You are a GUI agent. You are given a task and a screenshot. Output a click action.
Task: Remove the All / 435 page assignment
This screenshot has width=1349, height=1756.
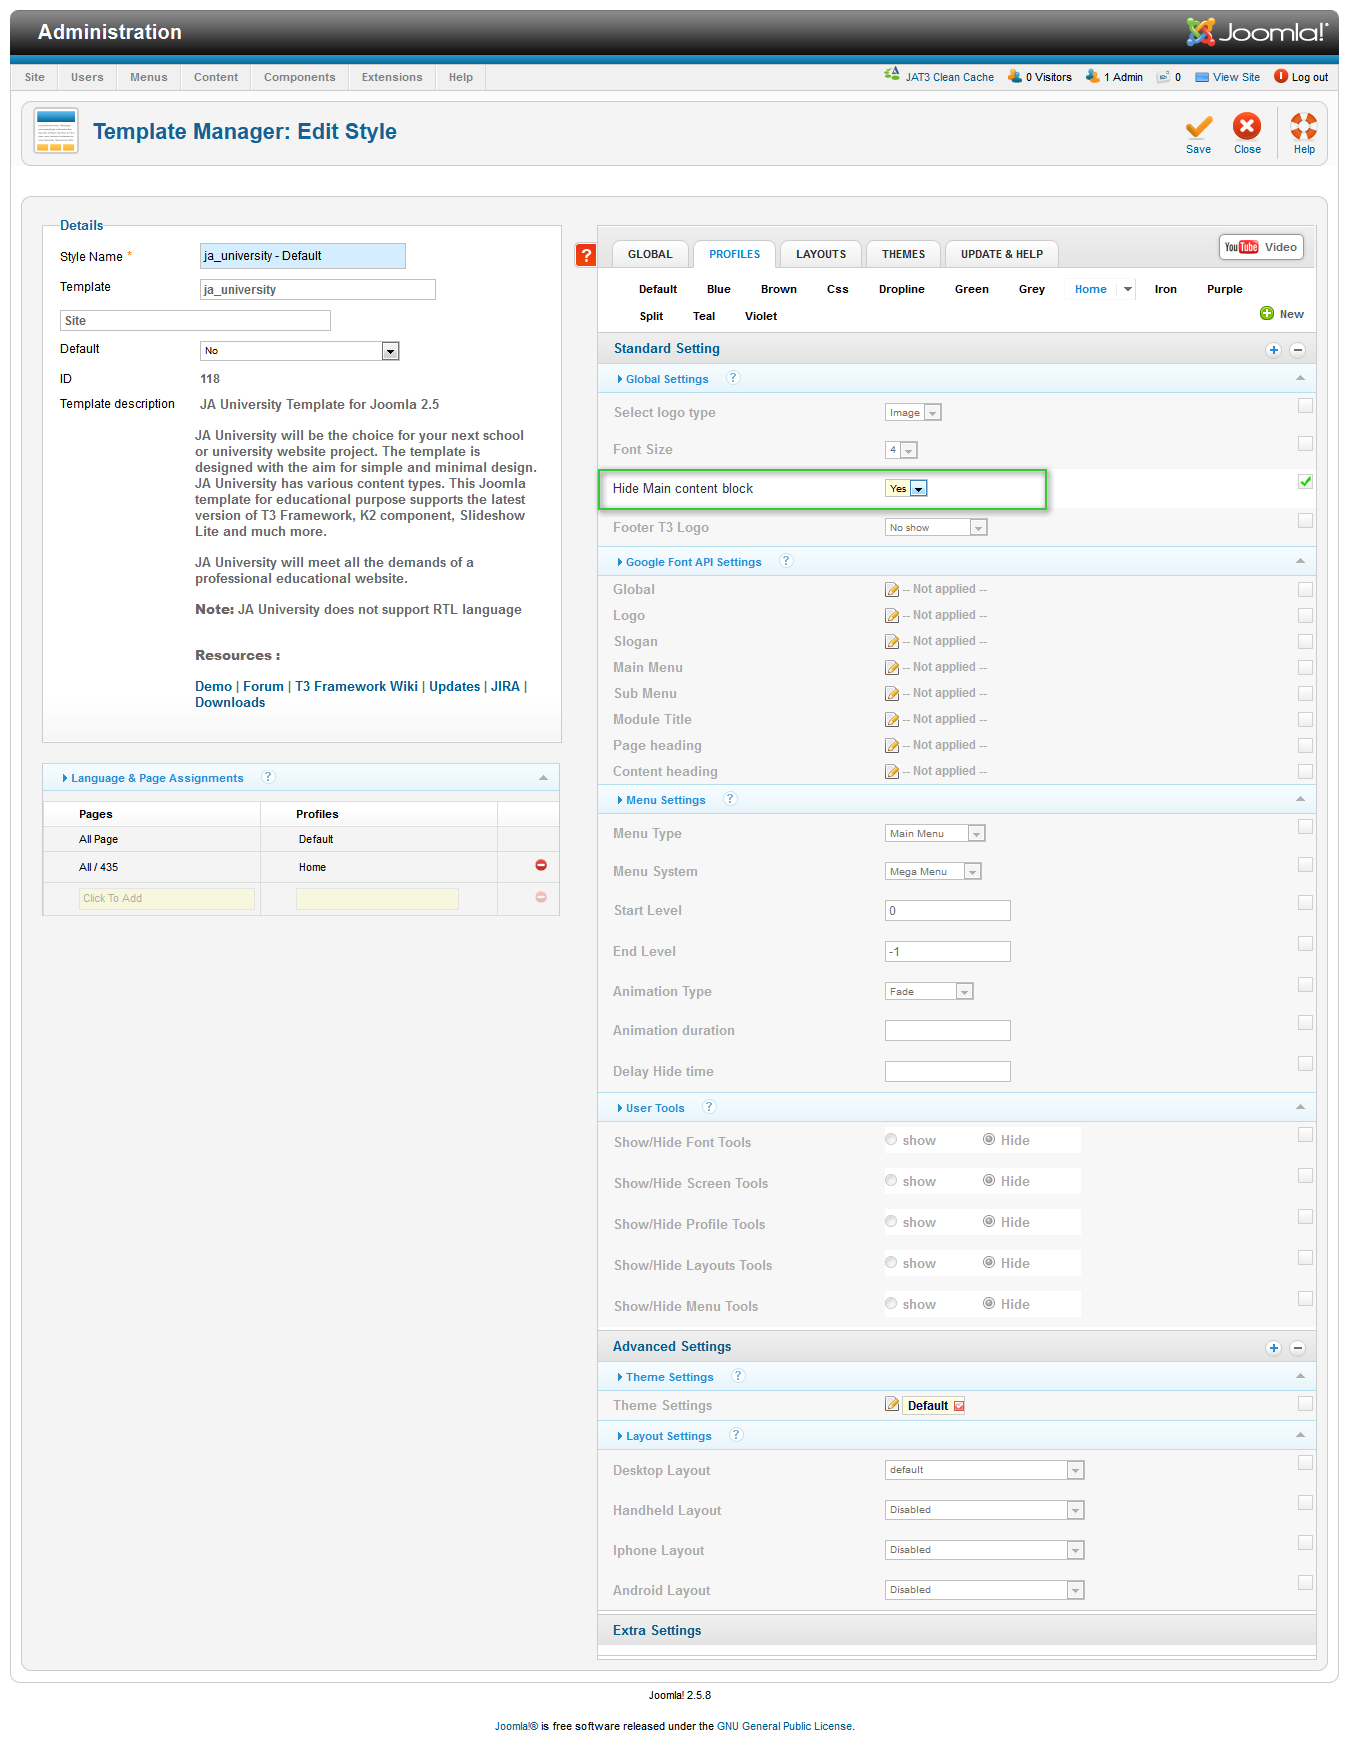[x=541, y=865]
